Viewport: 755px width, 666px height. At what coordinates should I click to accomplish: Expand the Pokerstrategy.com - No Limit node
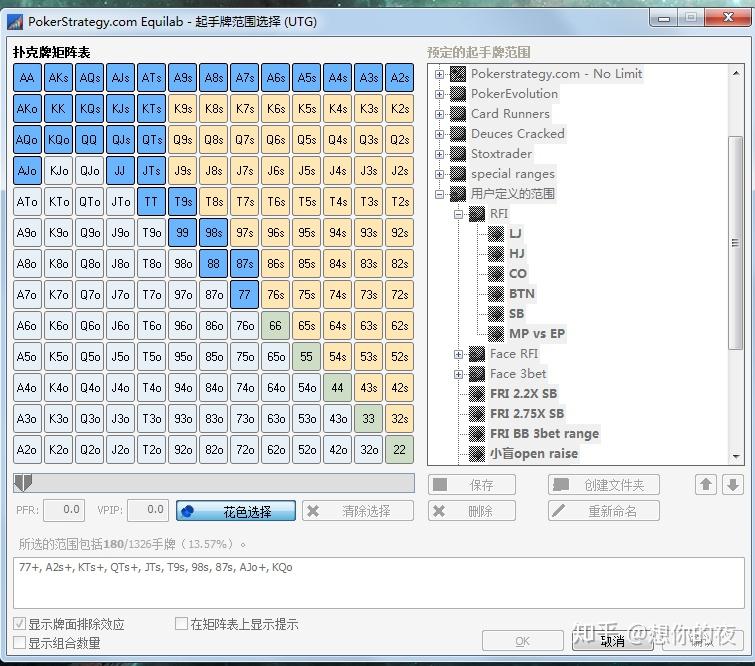pyautogui.click(x=439, y=74)
